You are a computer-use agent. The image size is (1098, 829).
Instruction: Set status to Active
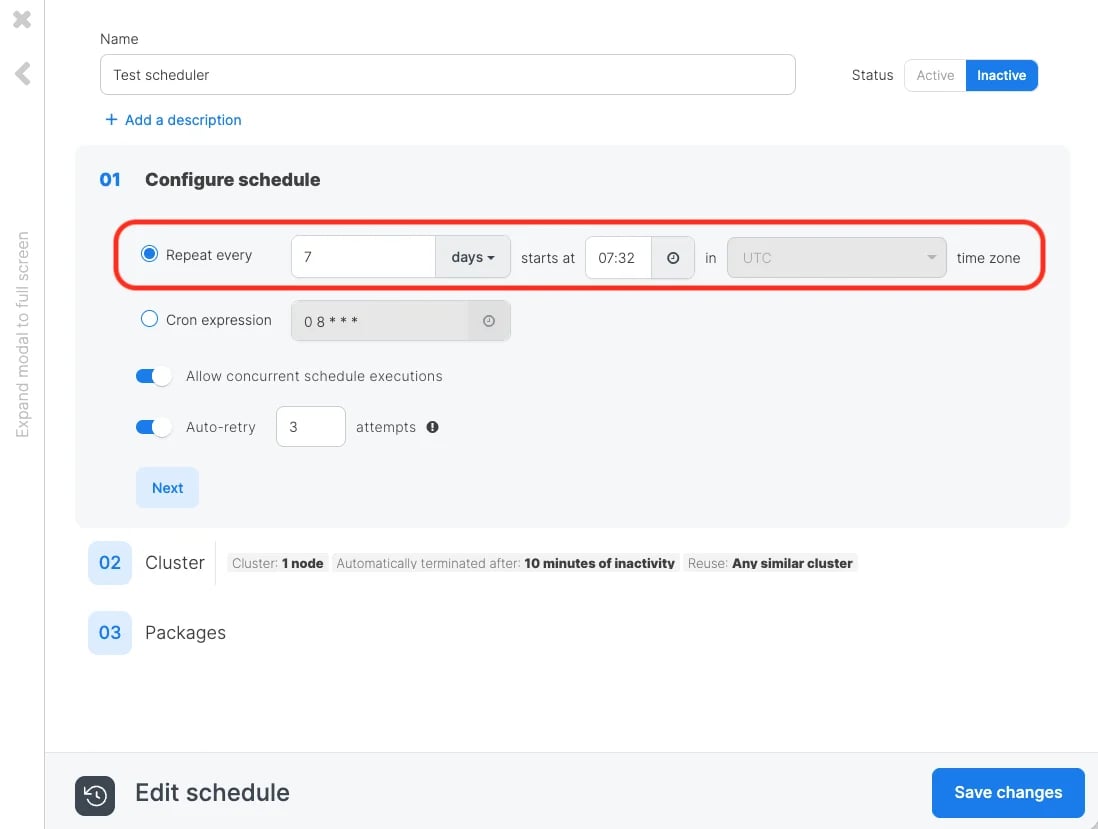pyautogui.click(x=936, y=76)
